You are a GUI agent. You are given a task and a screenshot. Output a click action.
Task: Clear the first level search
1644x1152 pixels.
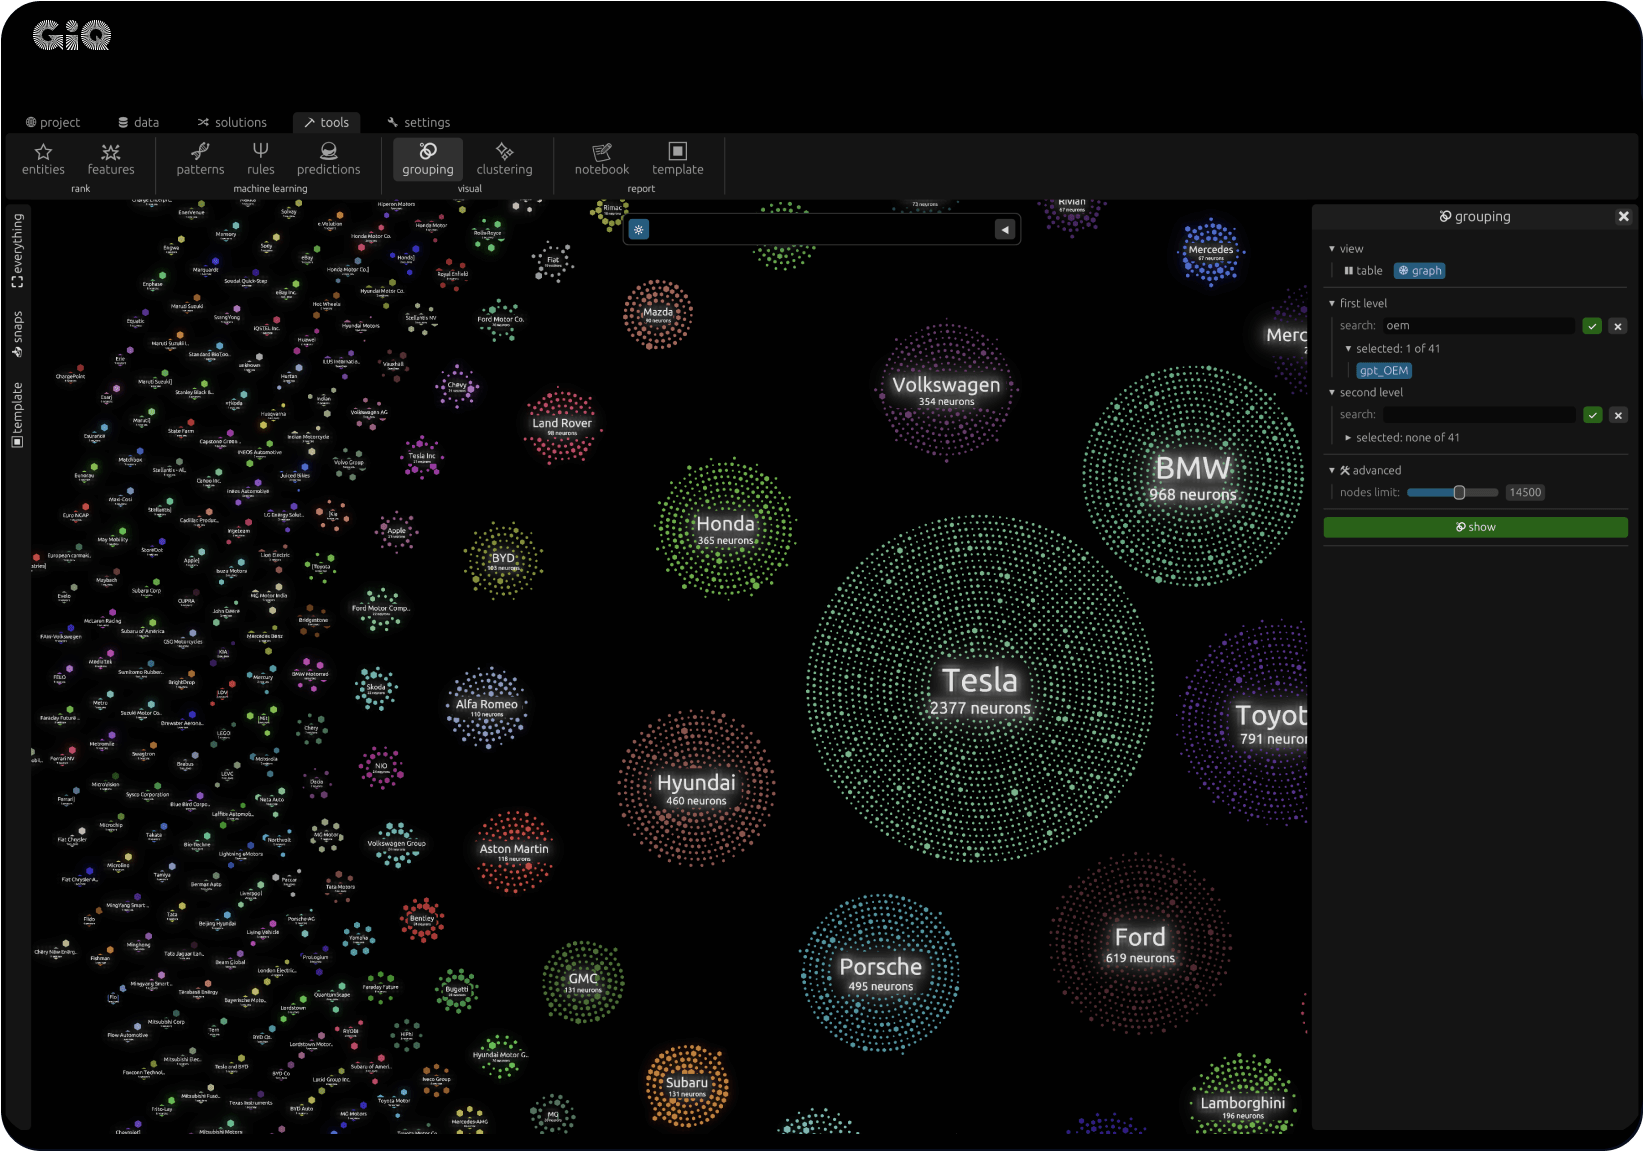(x=1618, y=326)
